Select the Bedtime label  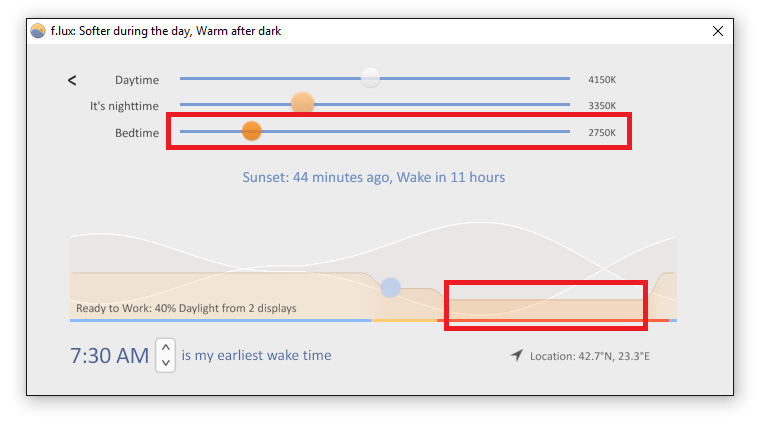click(136, 132)
